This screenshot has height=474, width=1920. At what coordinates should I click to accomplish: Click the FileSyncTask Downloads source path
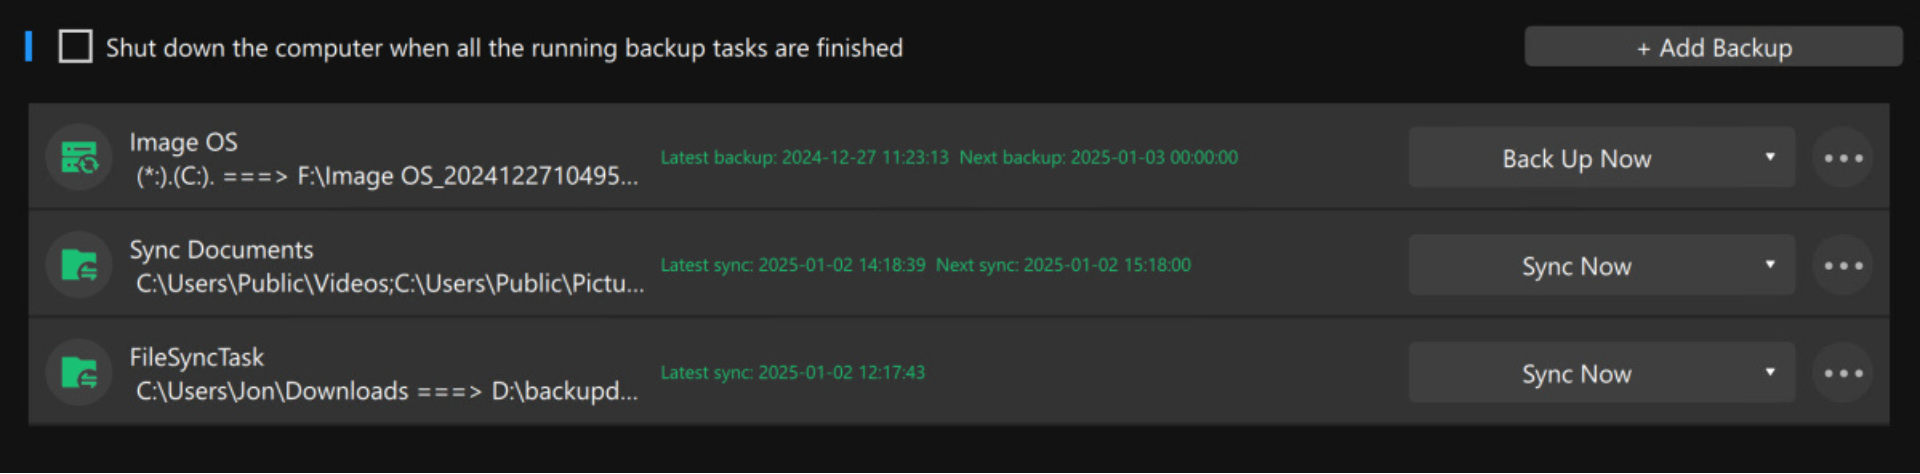pos(272,391)
